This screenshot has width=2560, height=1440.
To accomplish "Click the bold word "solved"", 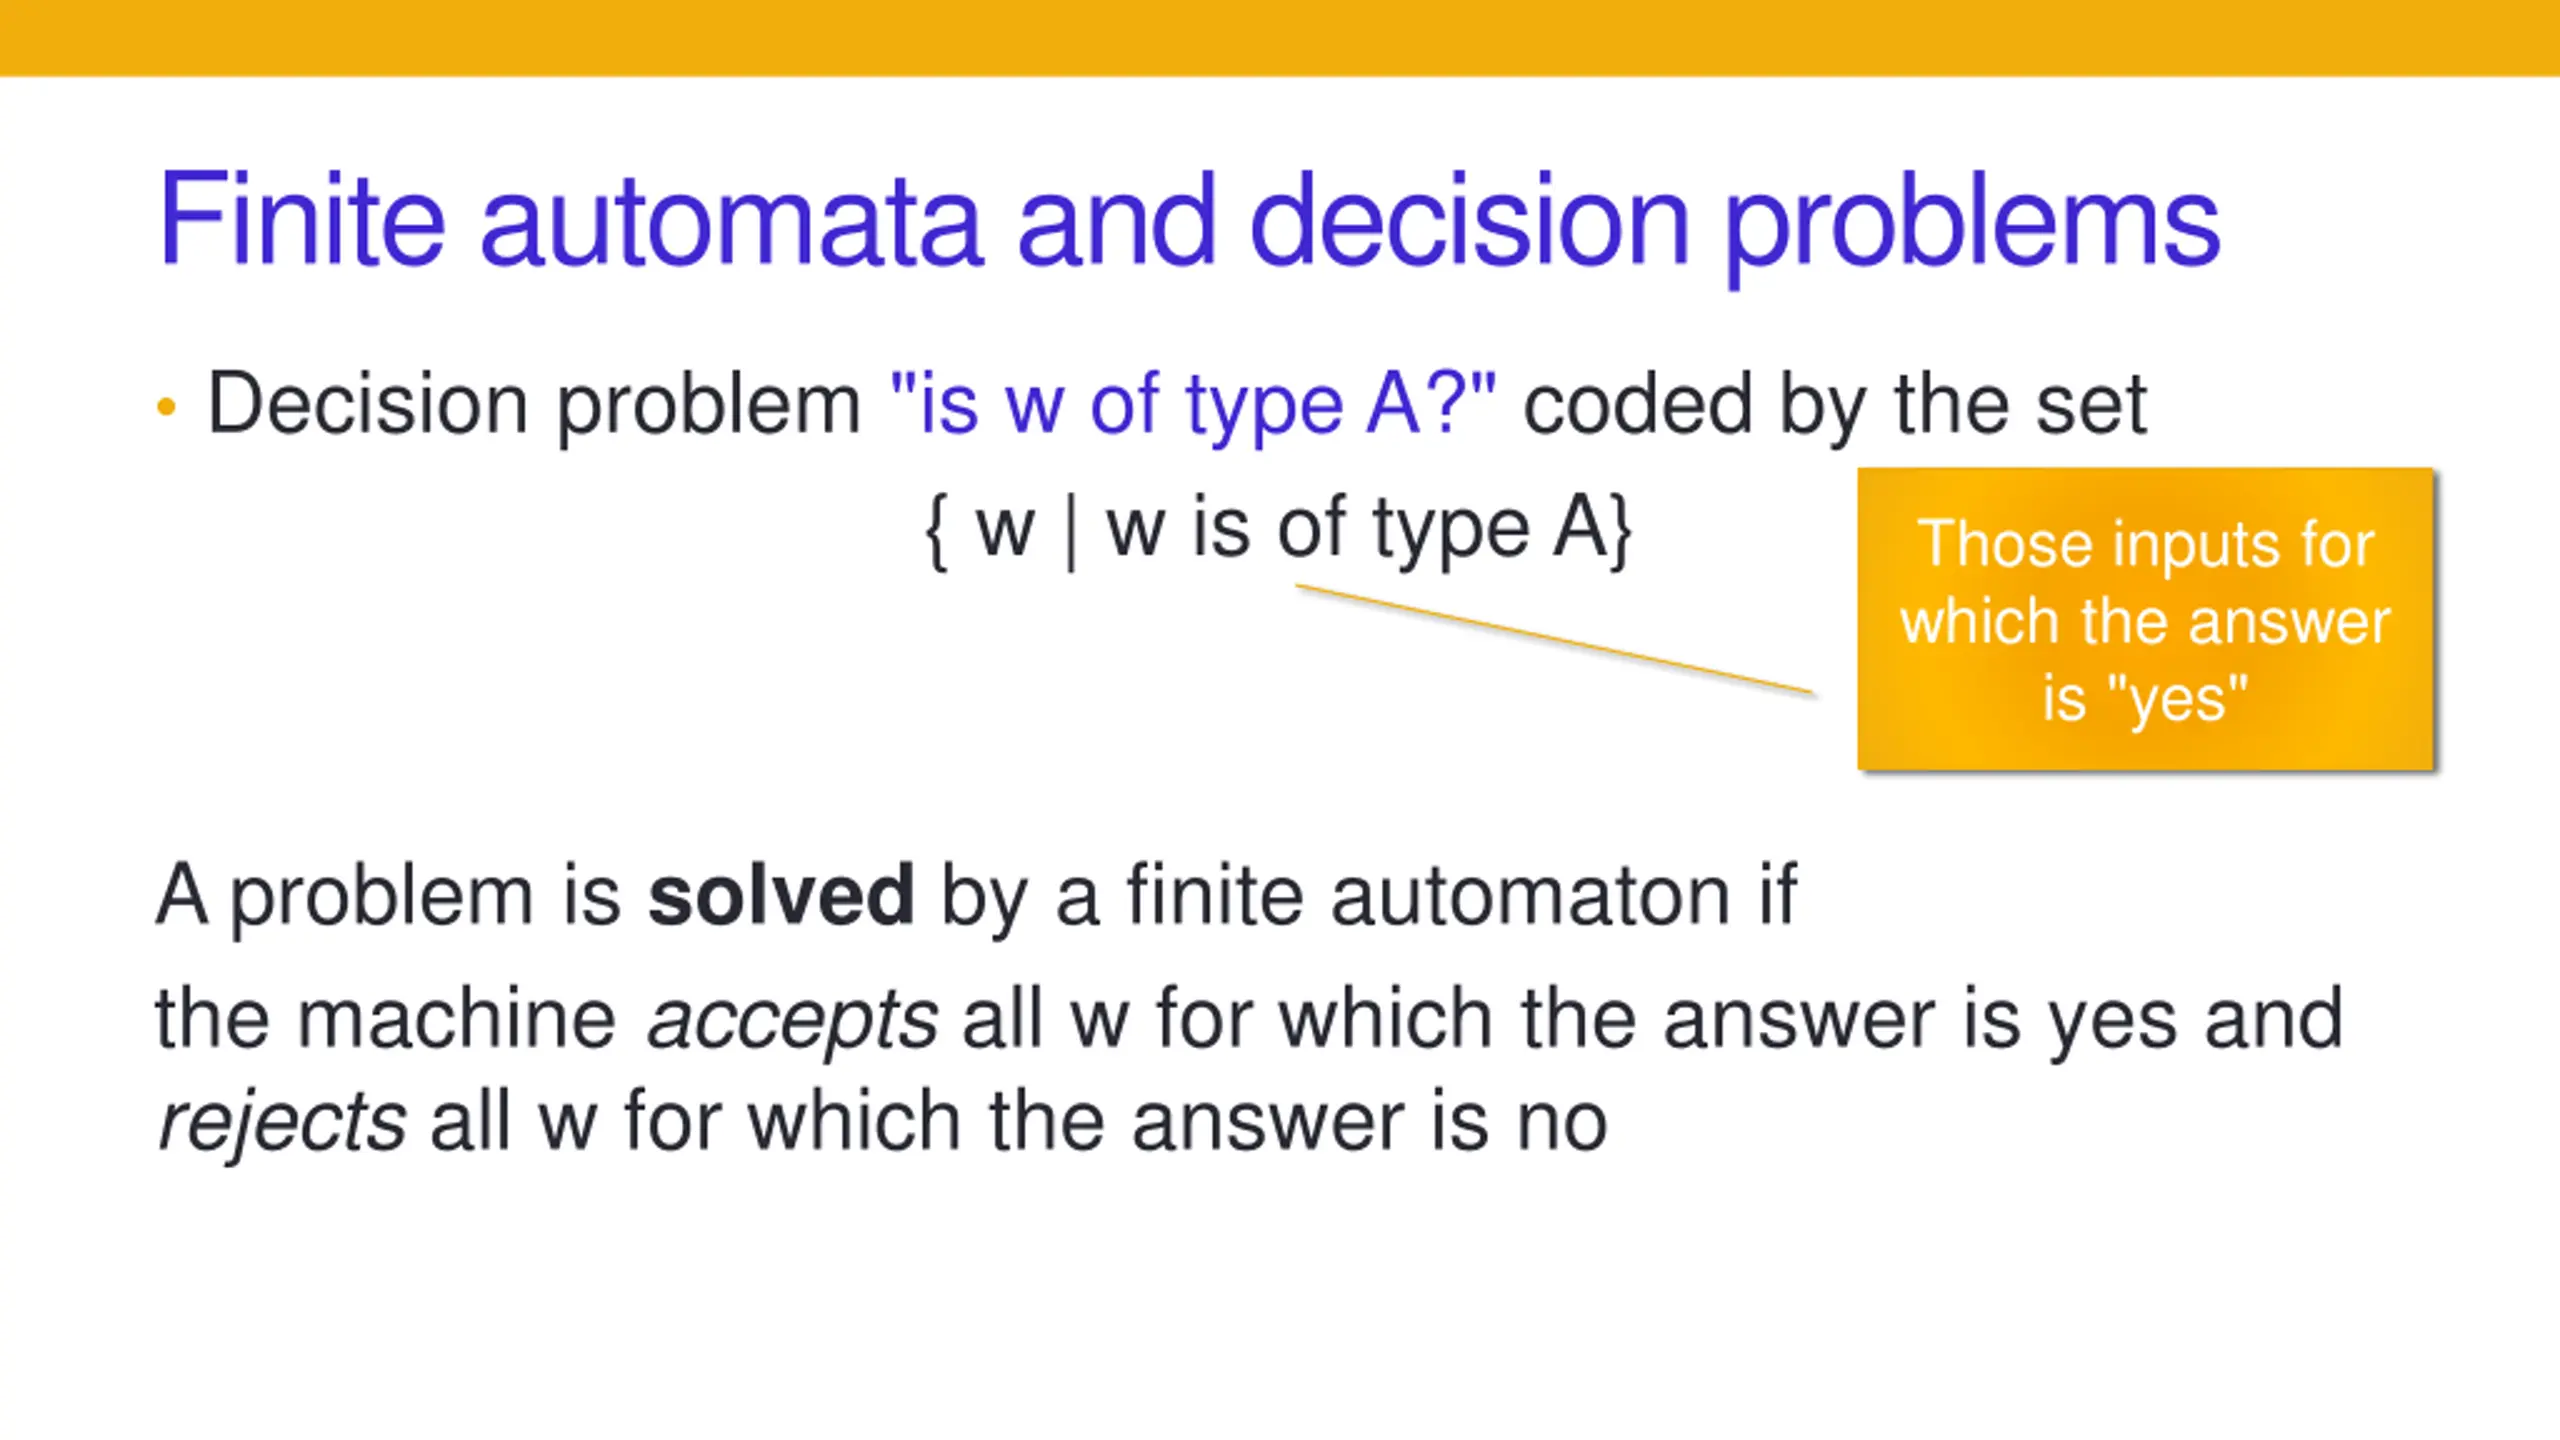I will [x=781, y=895].
